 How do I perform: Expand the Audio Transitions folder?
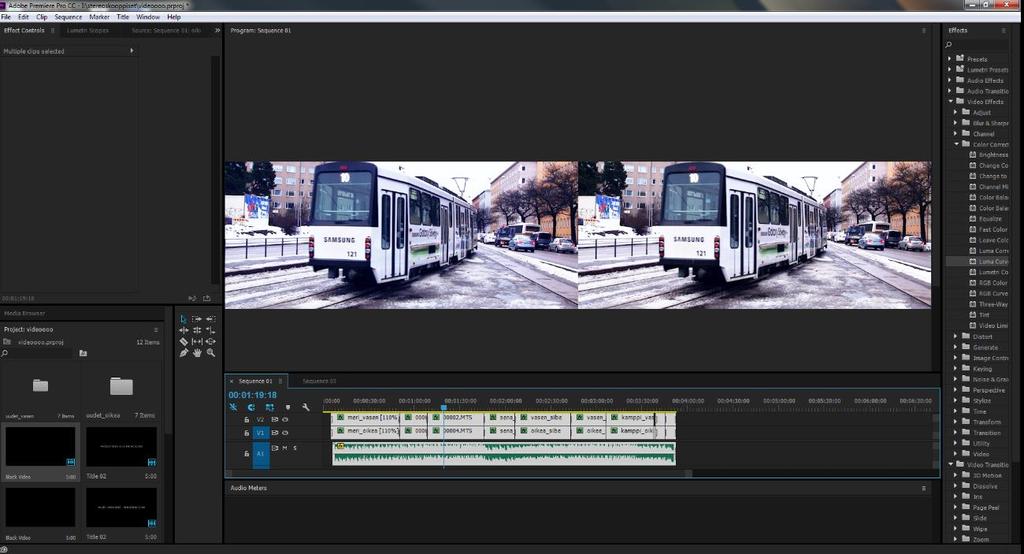point(950,91)
